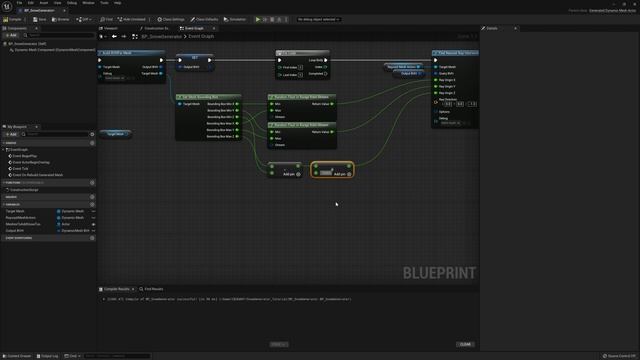The height and width of the screenshot is (360, 640).
Task: Click the Bounding Box Max Z output pin
Action: [237, 136]
